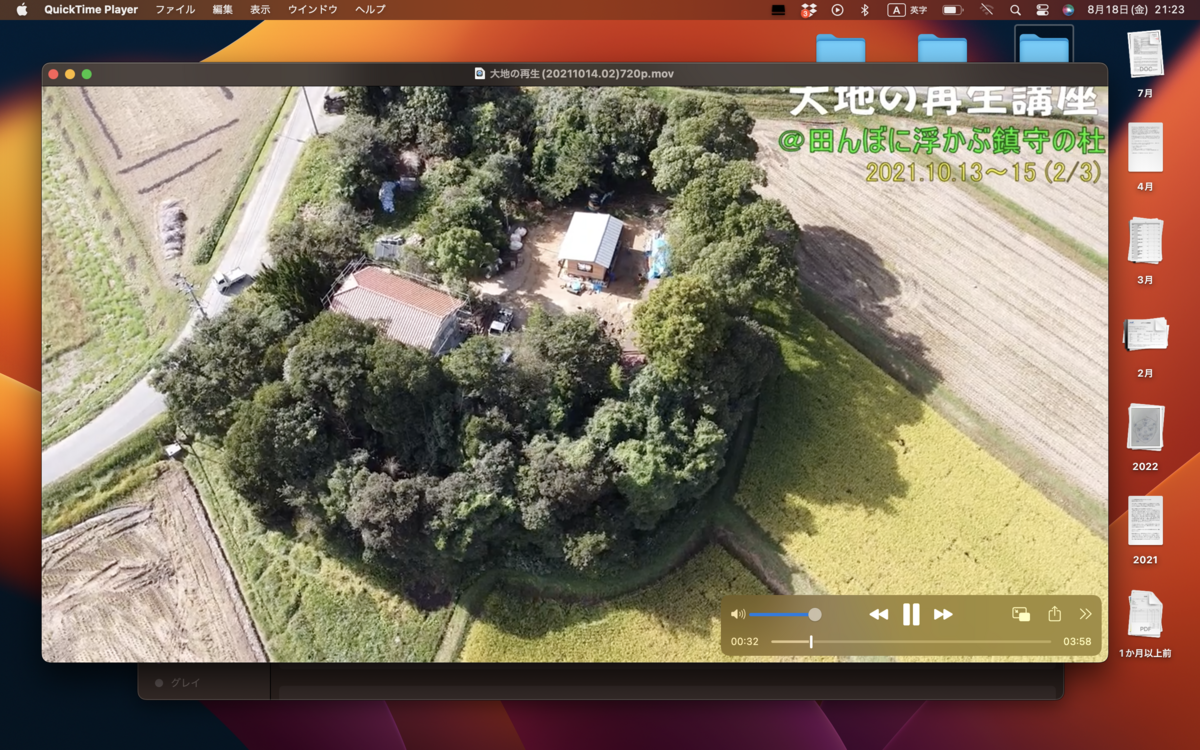Enter full screen with green button

pos(87,74)
